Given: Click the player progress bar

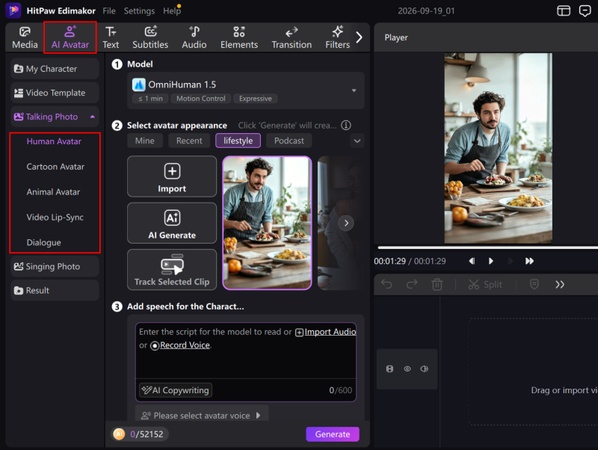Looking at the screenshot, I should (488, 248).
